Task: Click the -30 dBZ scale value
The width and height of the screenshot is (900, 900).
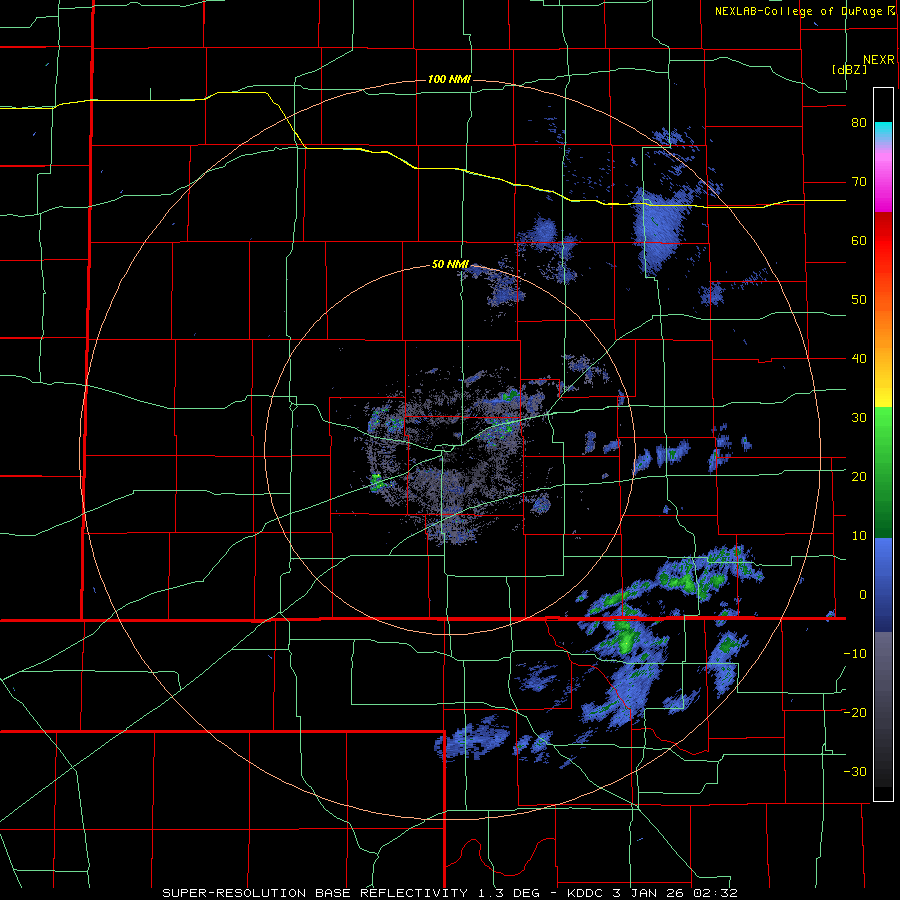Action: click(855, 772)
